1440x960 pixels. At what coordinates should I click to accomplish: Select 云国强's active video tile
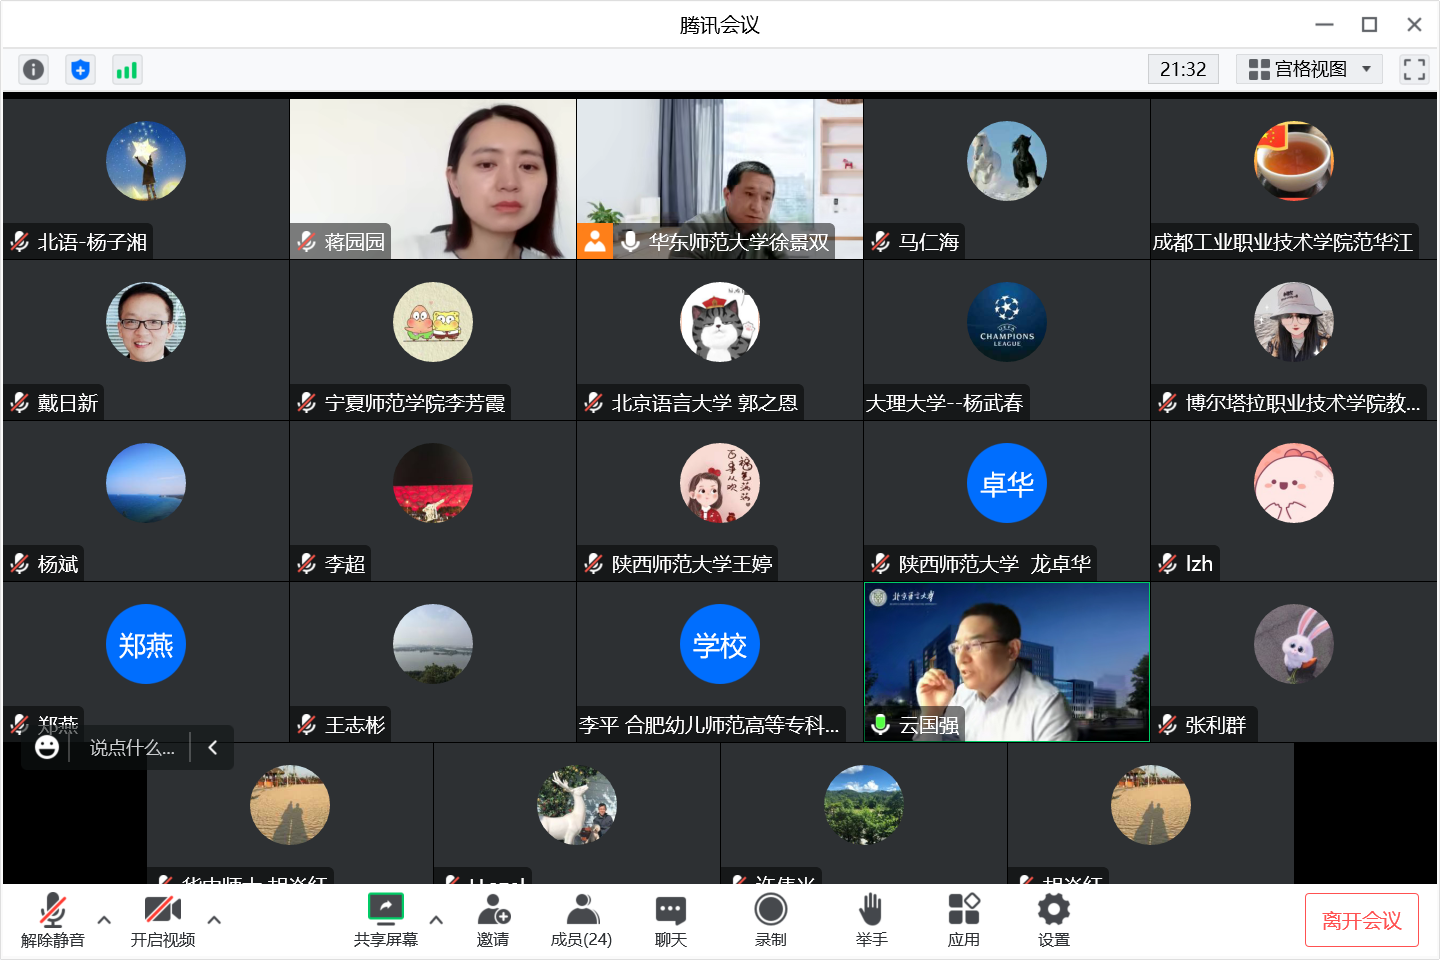pyautogui.click(x=1006, y=662)
